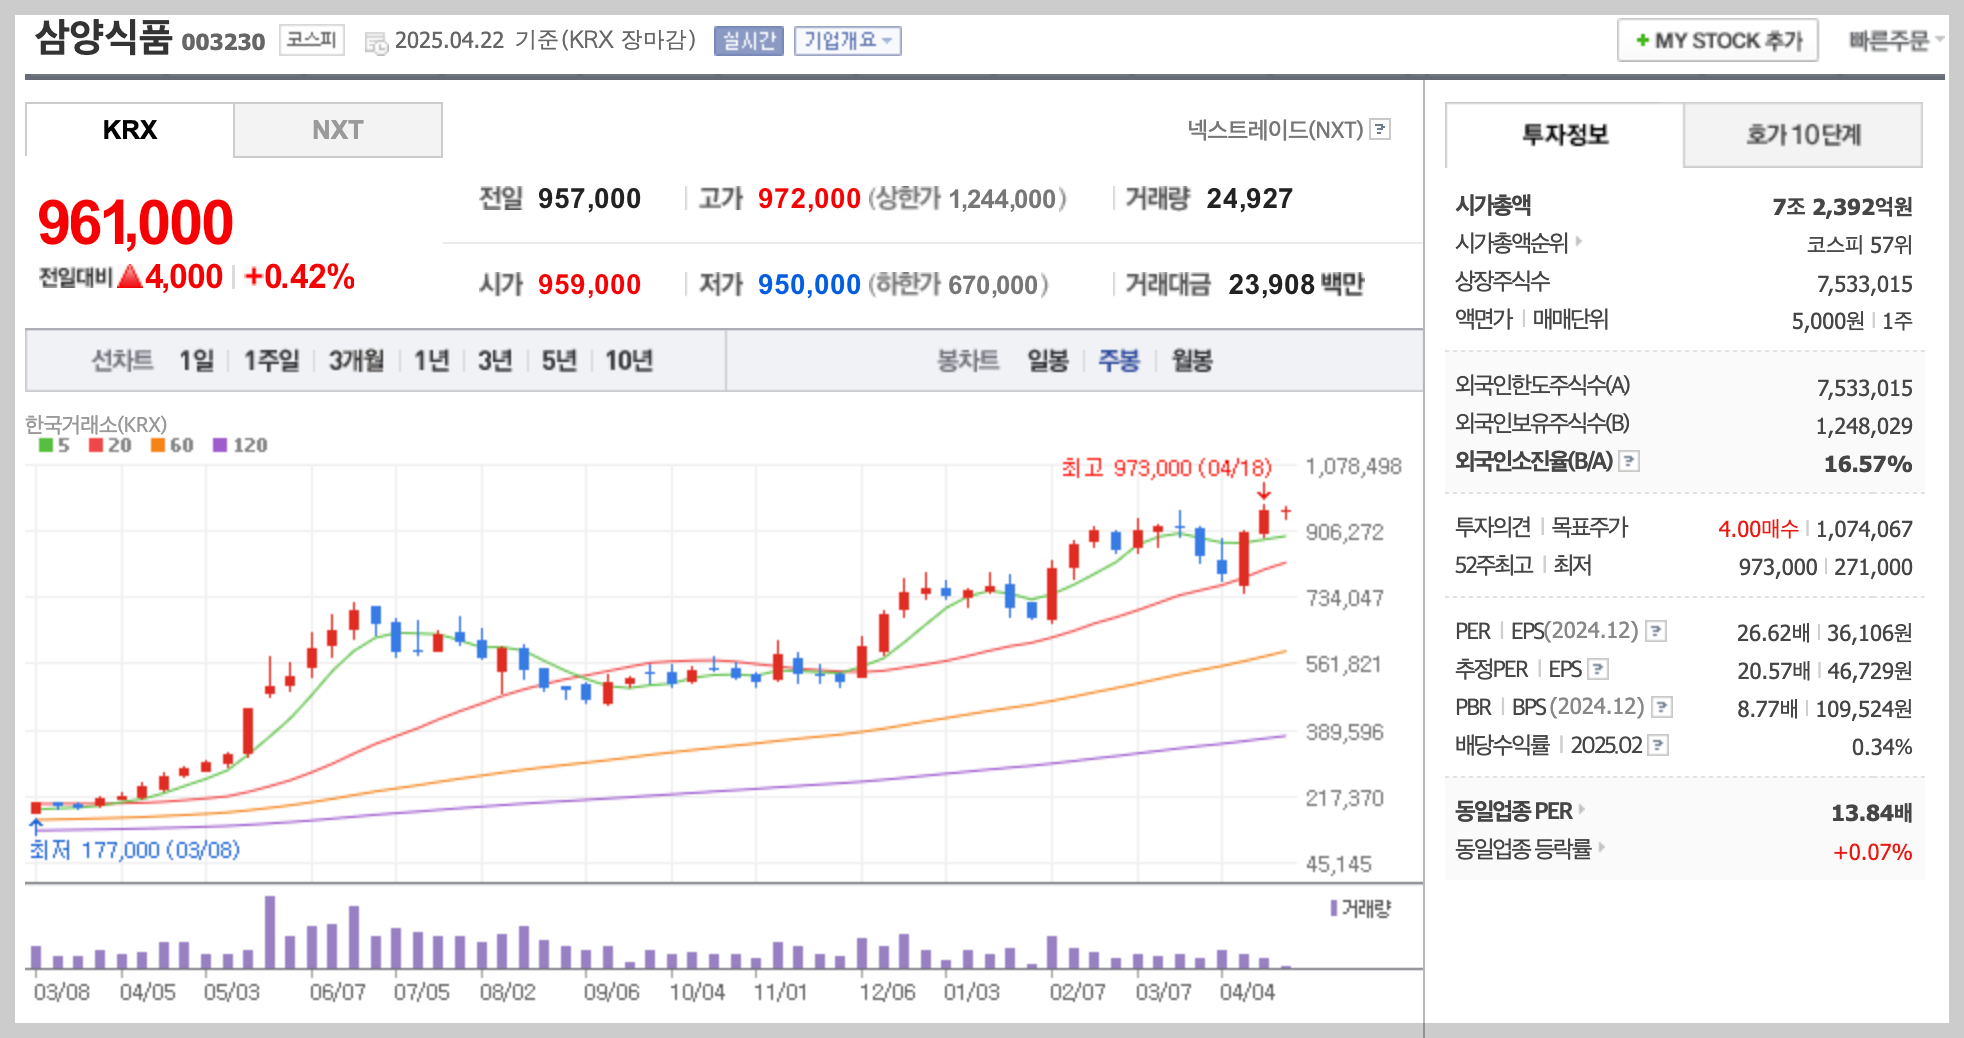Select the 1일 line chart period
Viewport: 1964px width, 1038px height.
coord(196,360)
